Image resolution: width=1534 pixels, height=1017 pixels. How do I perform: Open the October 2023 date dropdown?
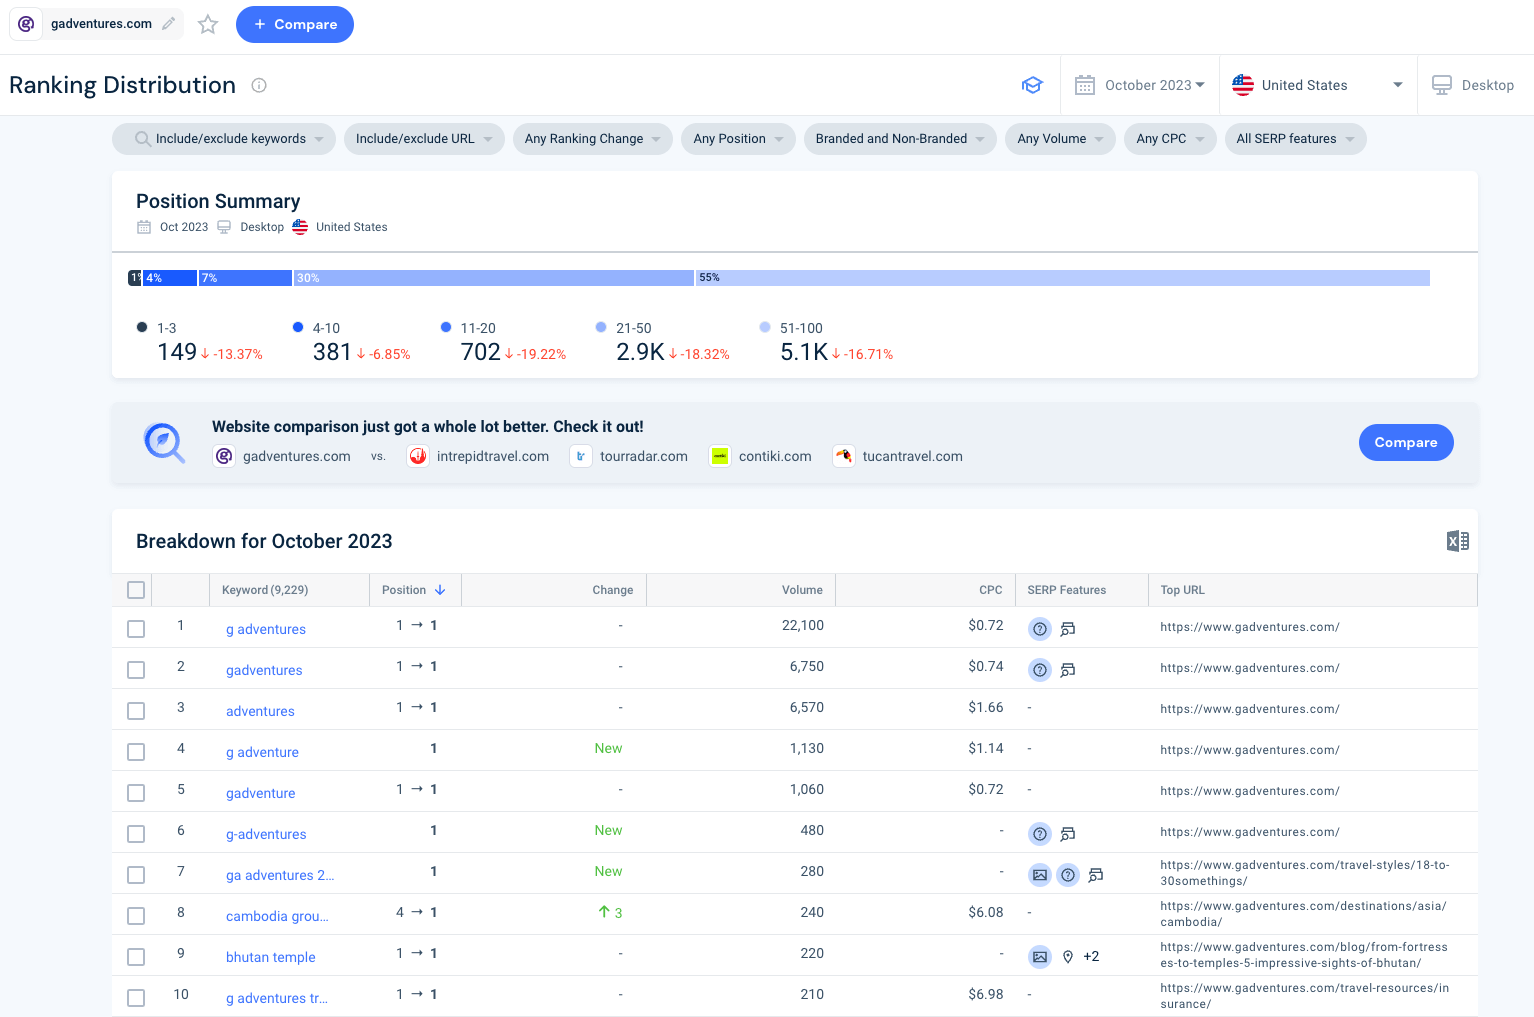pos(1140,85)
